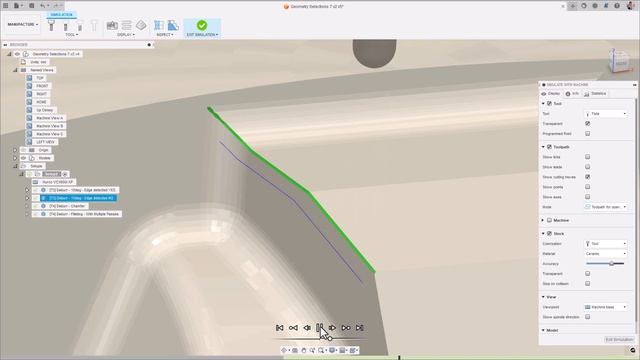
Task: Toggle the Toolpath section checkbox
Action: [549, 147]
